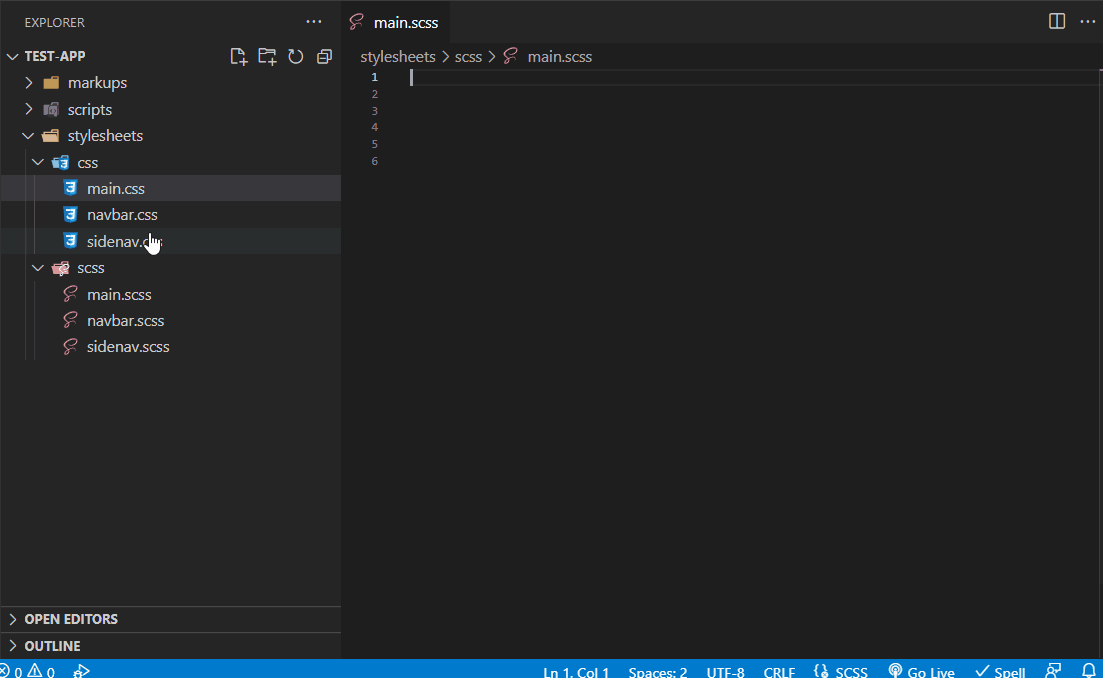Click the EXPLORER panel title

[54, 23]
